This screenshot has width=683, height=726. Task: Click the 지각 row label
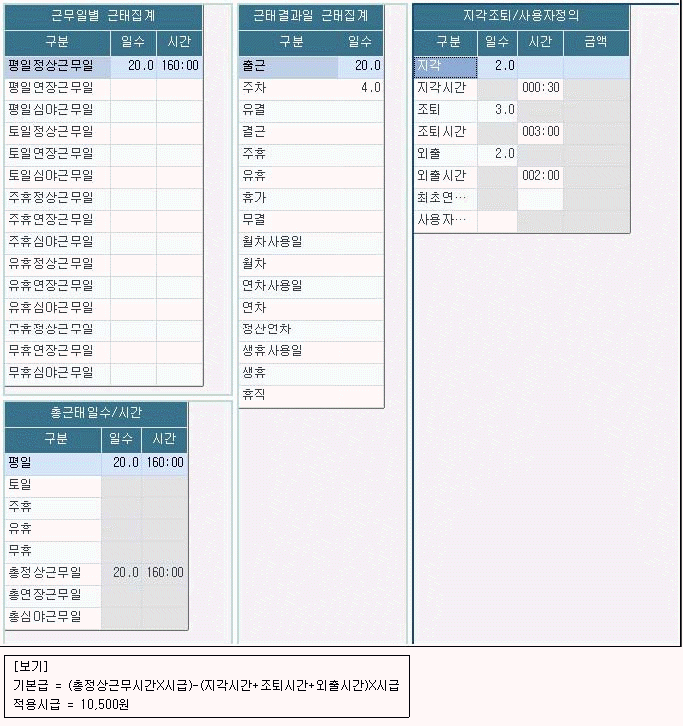click(427, 66)
